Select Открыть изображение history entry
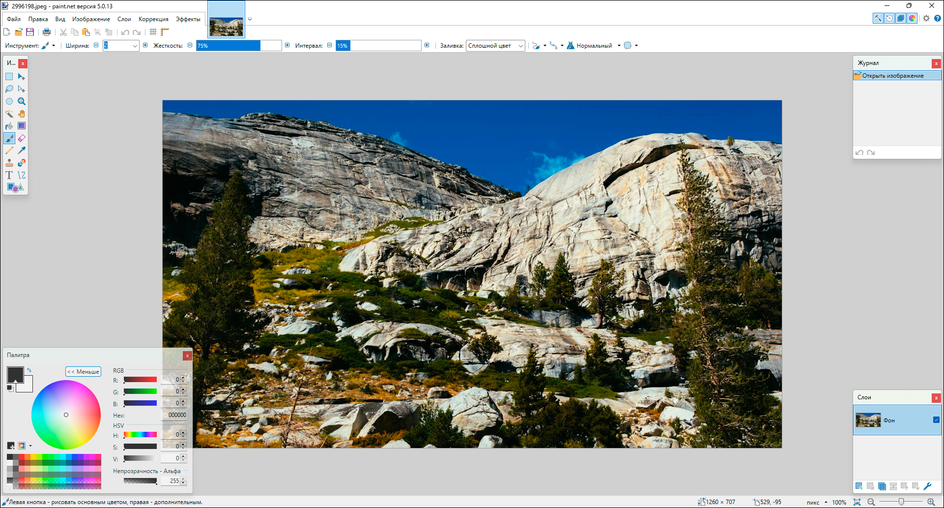The width and height of the screenshot is (944, 508). click(896, 75)
